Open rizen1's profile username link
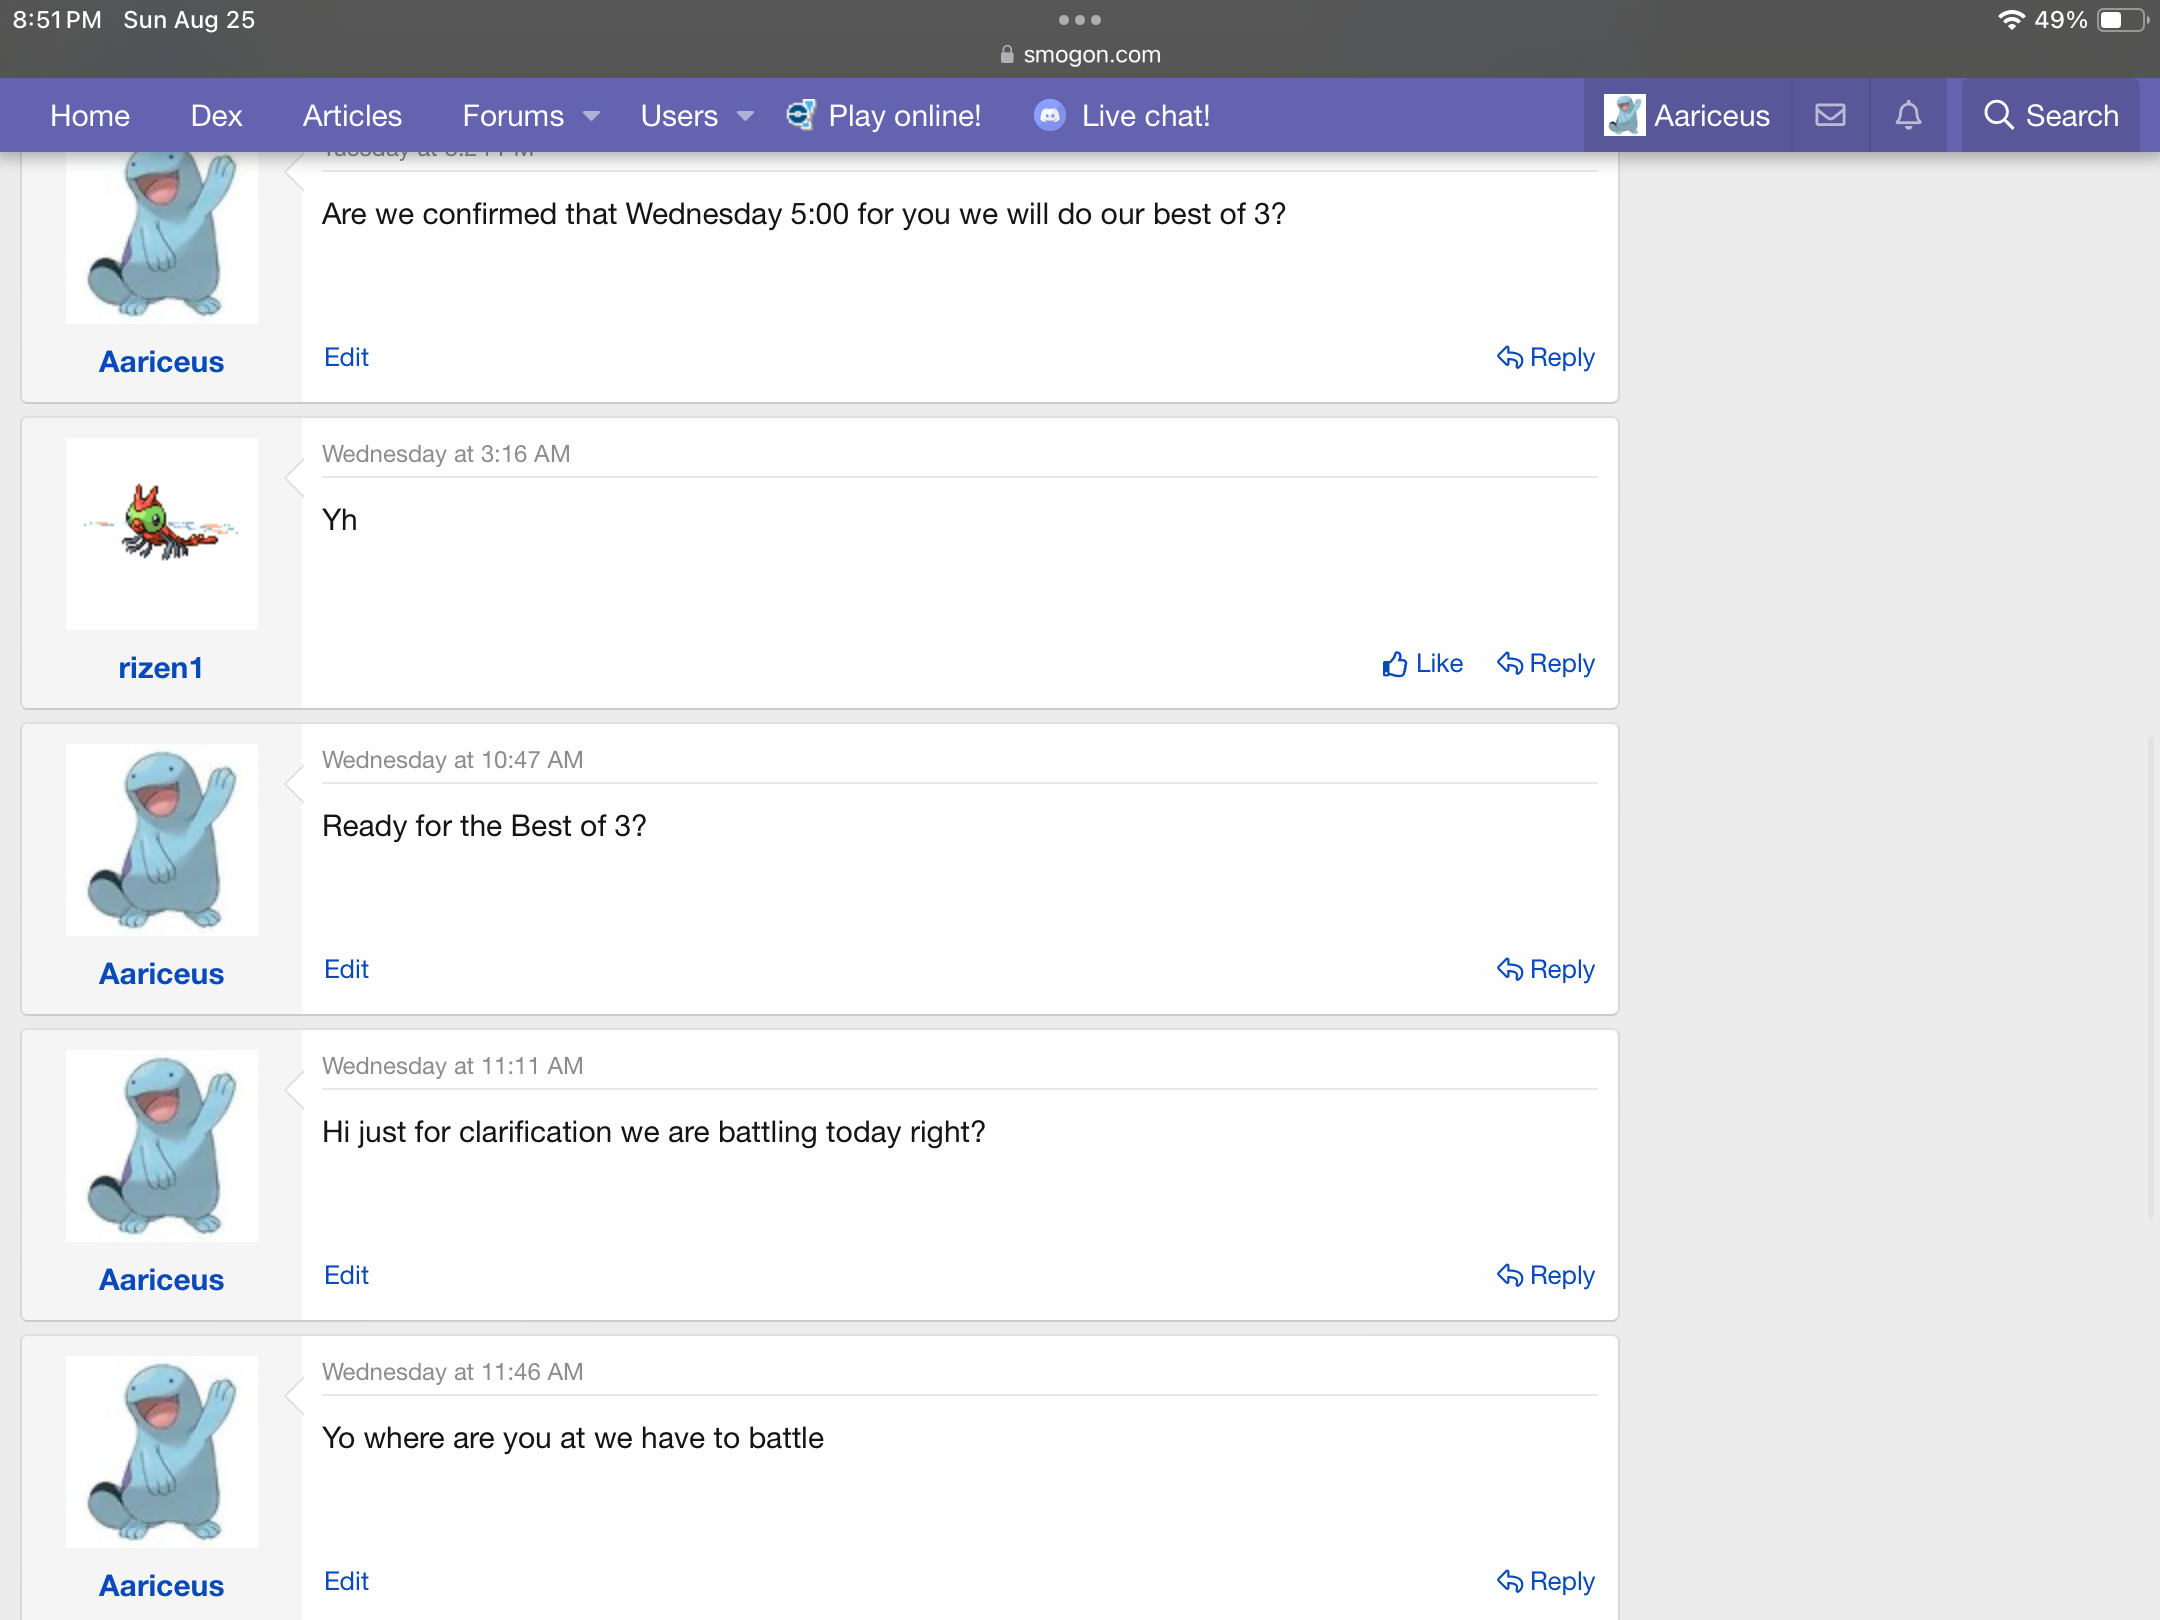The width and height of the screenshot is (2160, 1620). [x=161, y=668]
